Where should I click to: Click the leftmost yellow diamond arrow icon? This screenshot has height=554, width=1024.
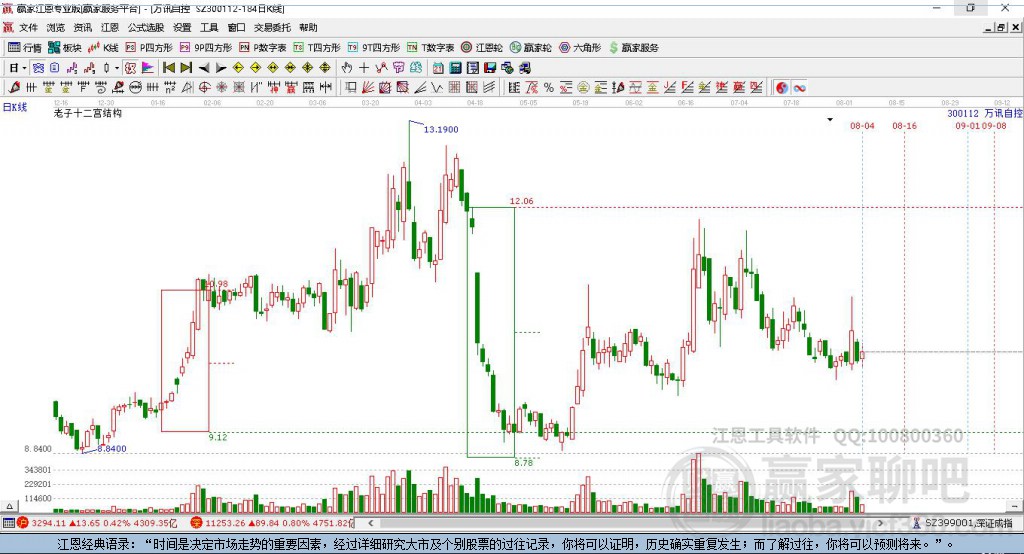(238, 68)
